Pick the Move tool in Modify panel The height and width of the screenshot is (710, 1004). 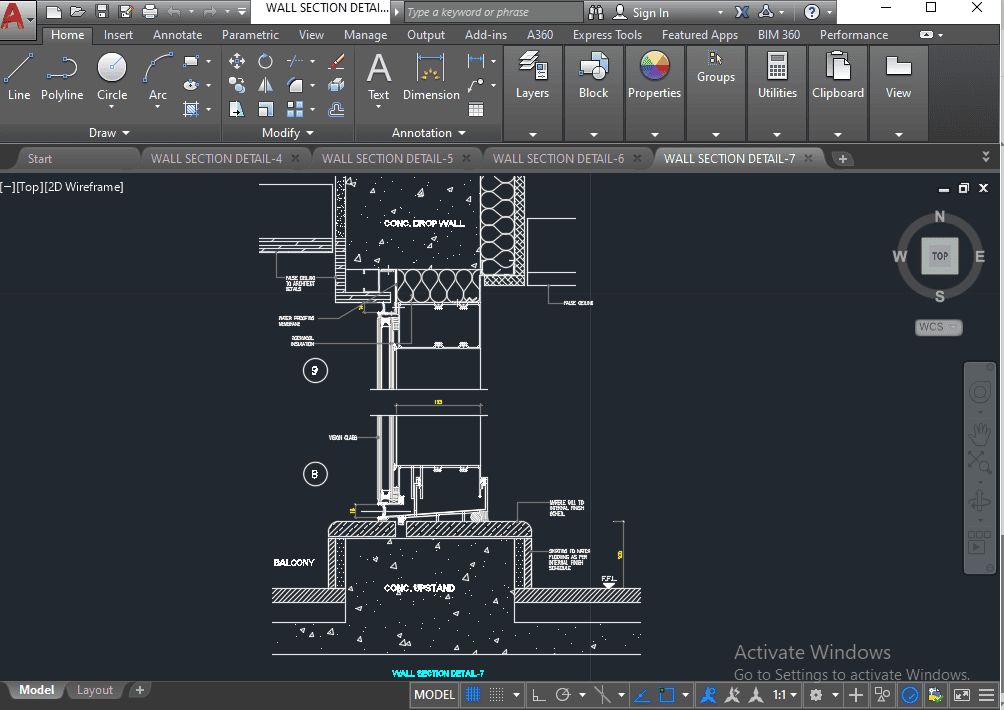pos(237,61)
